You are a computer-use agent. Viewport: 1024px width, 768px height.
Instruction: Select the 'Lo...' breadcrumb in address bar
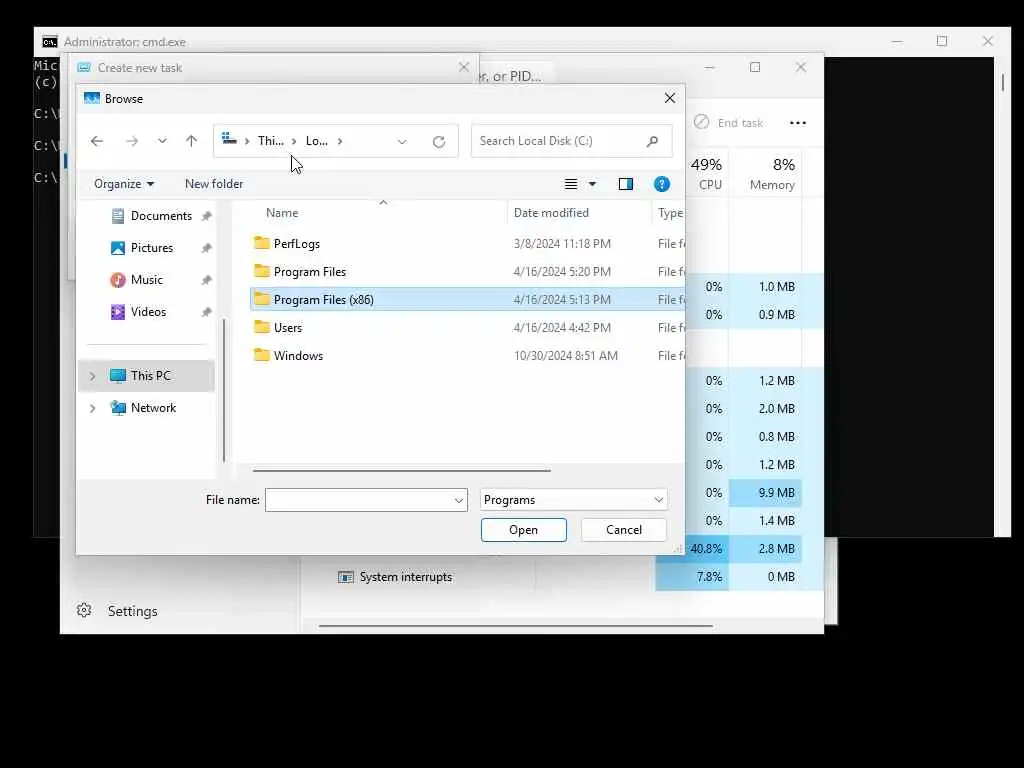[x=317, y=141]
